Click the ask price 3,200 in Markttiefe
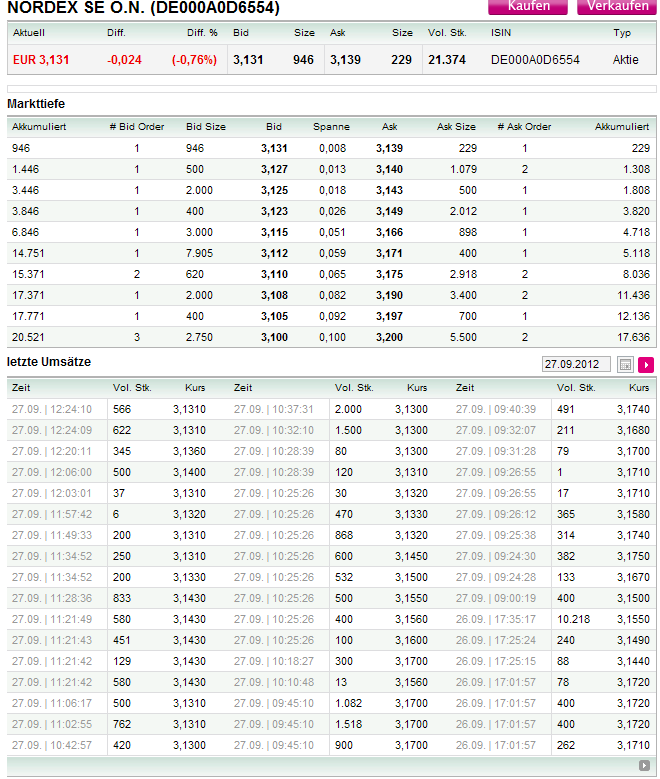 point(389,337)
